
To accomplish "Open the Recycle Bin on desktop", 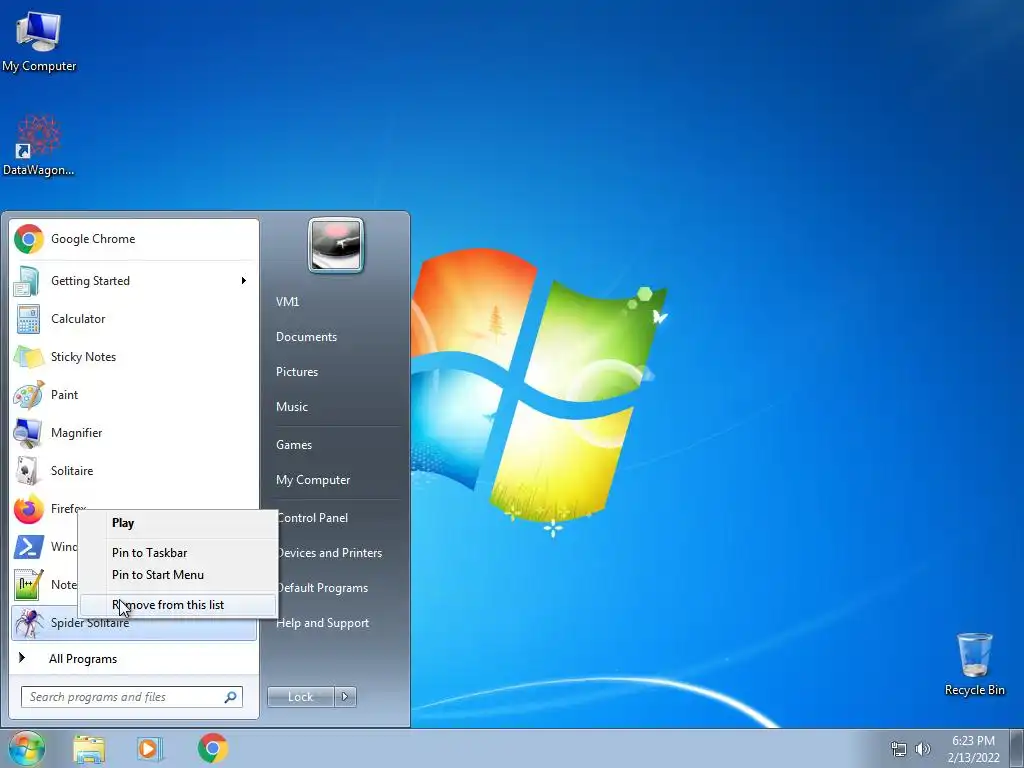I will [974, 664].
